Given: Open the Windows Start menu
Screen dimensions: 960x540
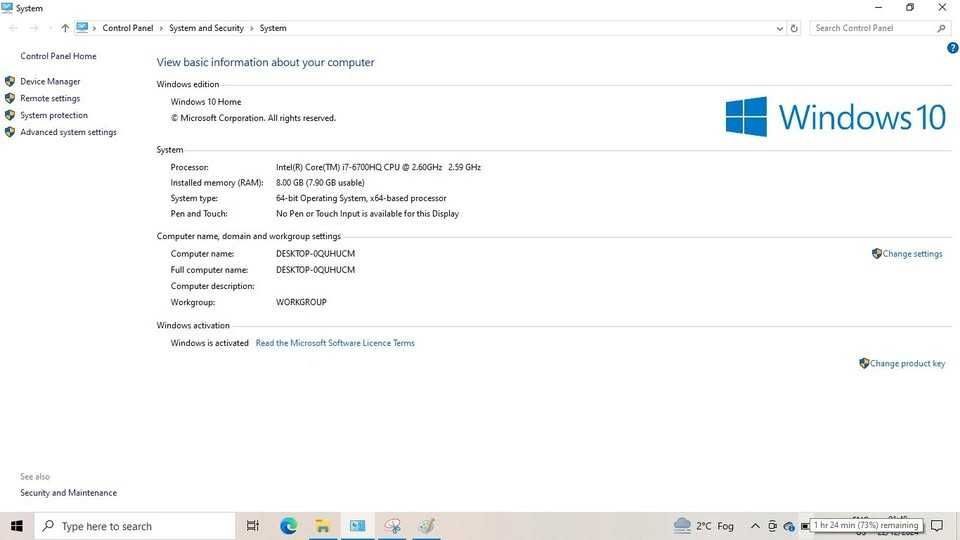Looking at the screenshot, I should click(x=17, y=525).
